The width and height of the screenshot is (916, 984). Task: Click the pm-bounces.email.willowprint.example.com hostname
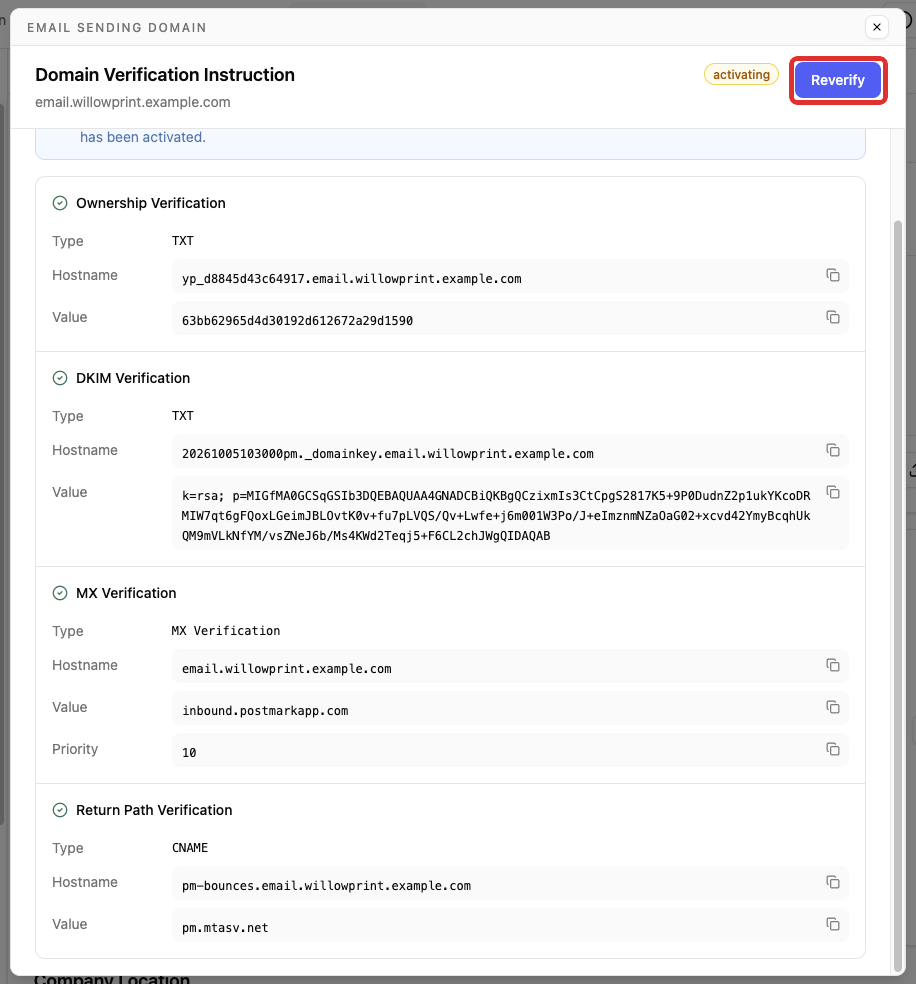pyautogui.click(x=326, y=885)
